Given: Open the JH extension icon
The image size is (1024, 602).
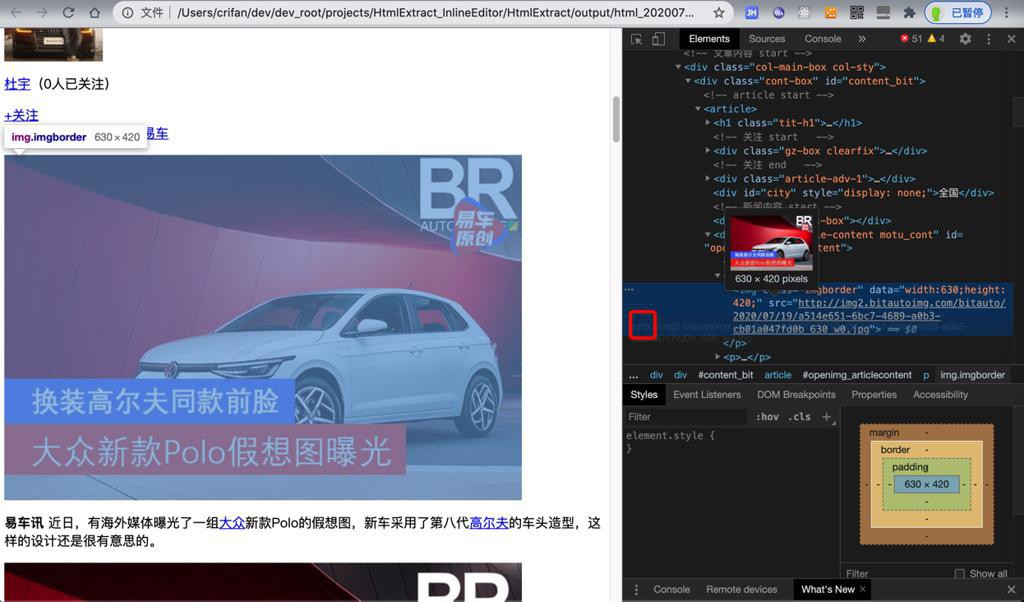Looking at the screenshot, I should 752,12.
